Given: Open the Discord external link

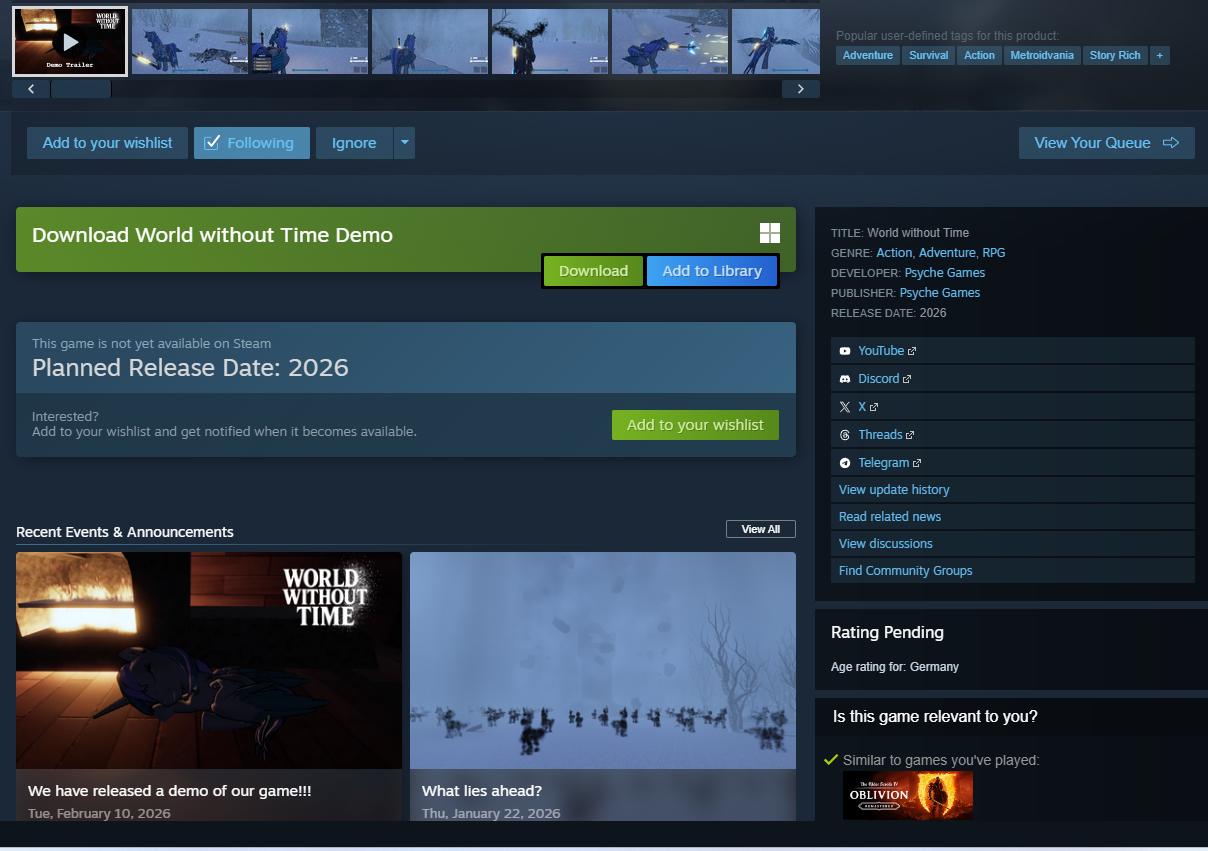Looking at the screenshot, I should tap(1013, 379).
